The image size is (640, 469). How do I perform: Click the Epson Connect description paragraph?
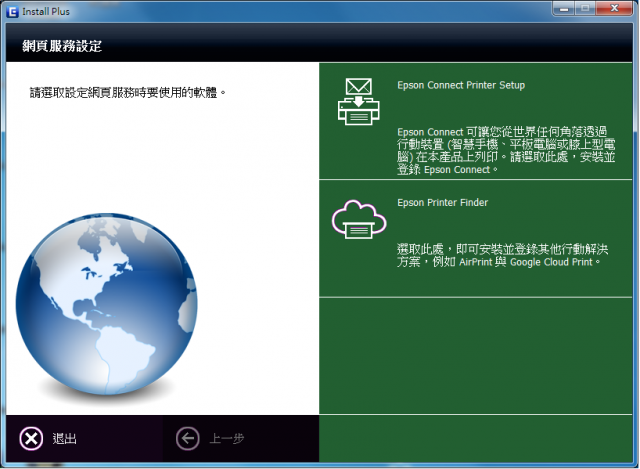click(x=506, y=151)
